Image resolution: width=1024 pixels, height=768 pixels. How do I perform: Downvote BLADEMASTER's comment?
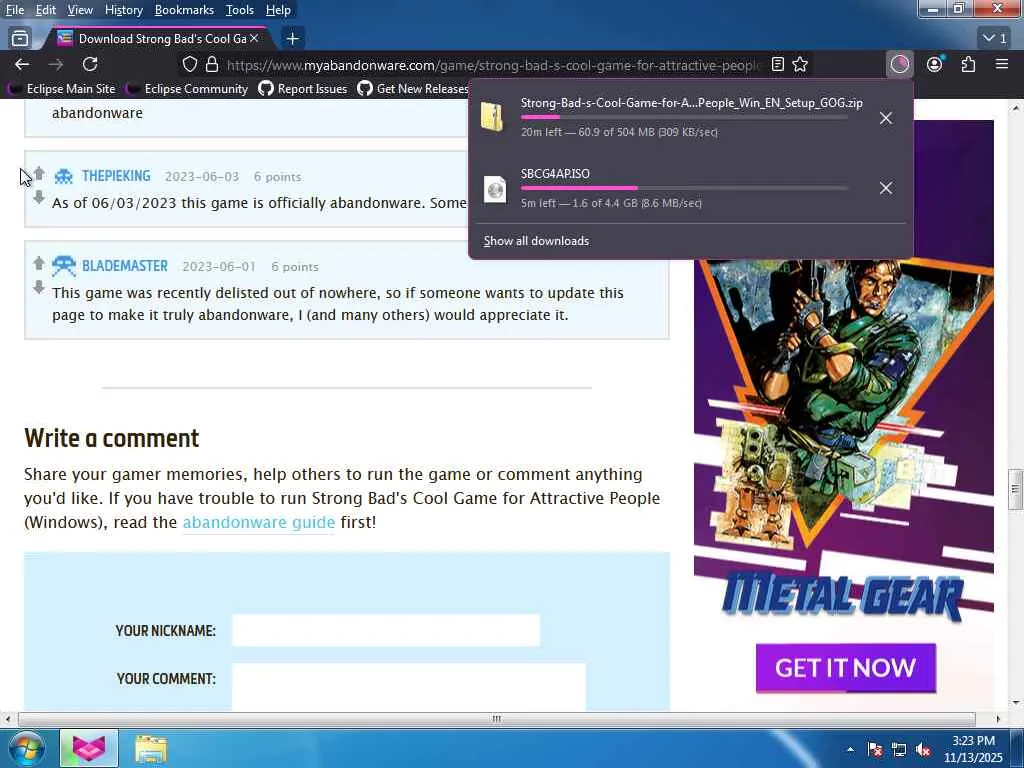(39, 287)
